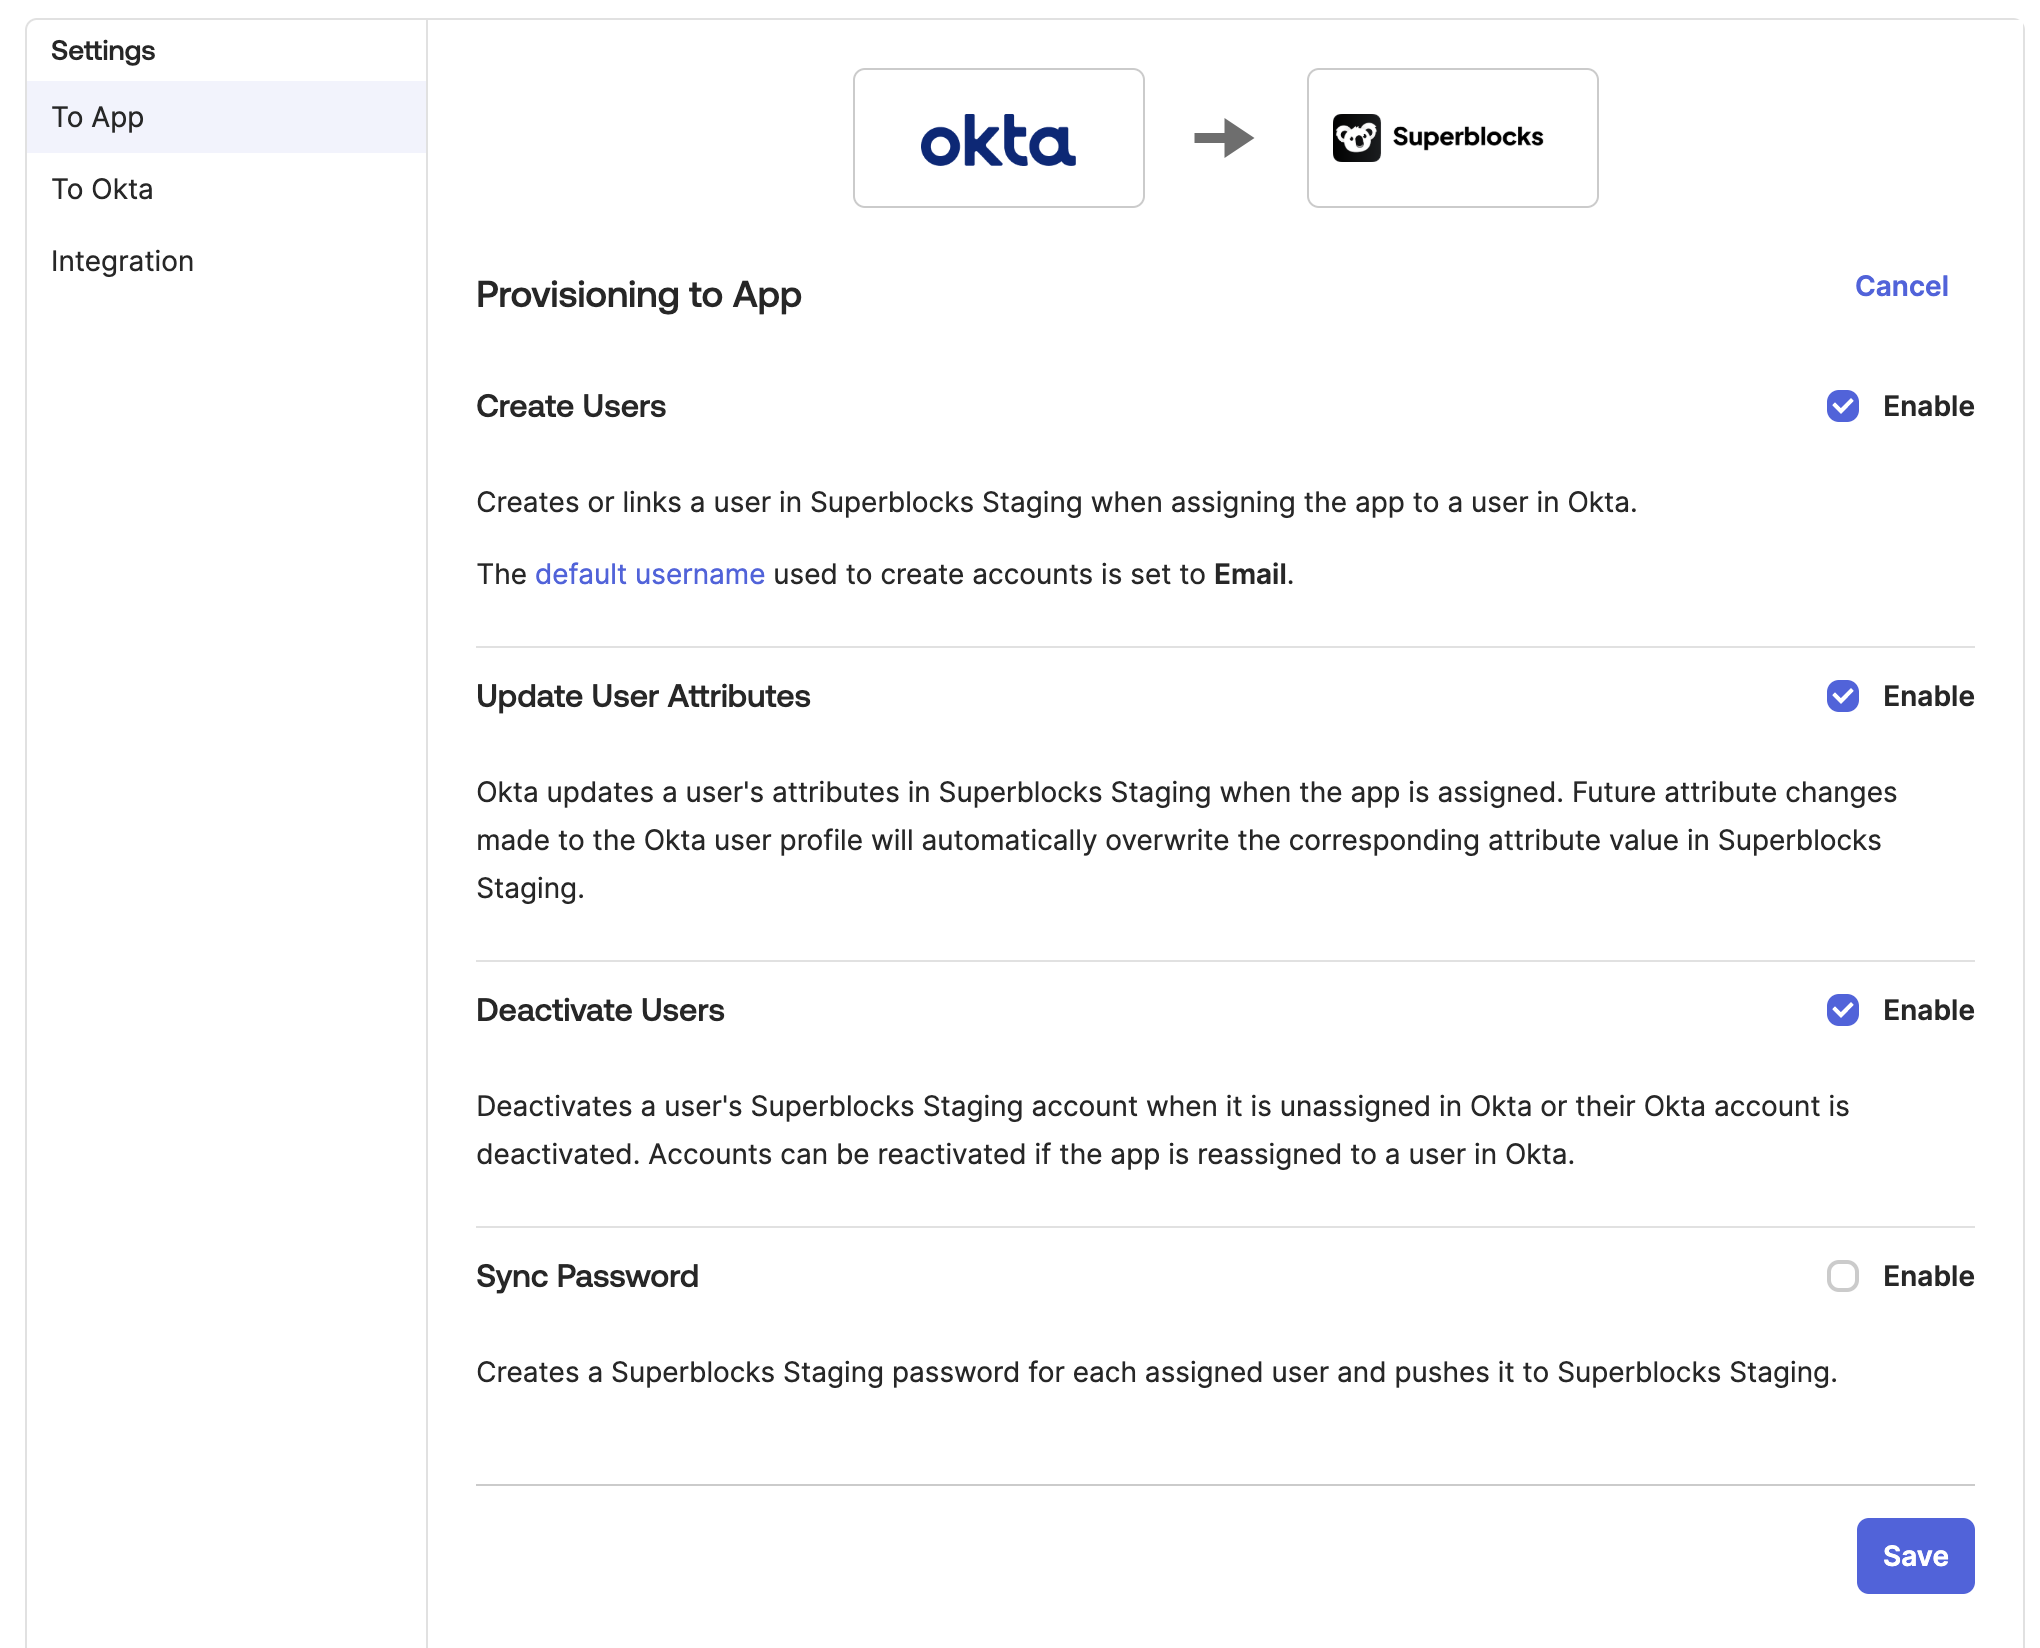2040x1648 pixels.
Task: Click the Settings menu item
Action: [x=103, y=49]
